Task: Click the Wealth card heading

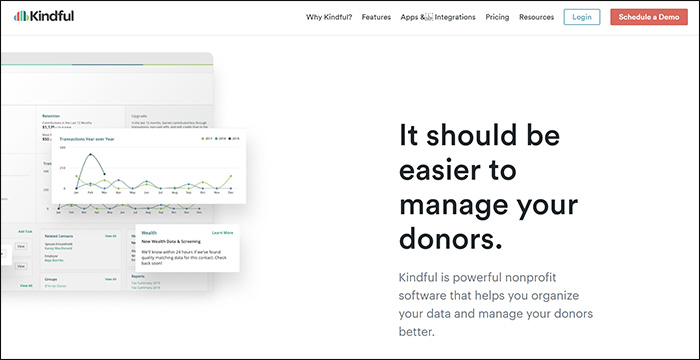Action: [x=149, y=233]
